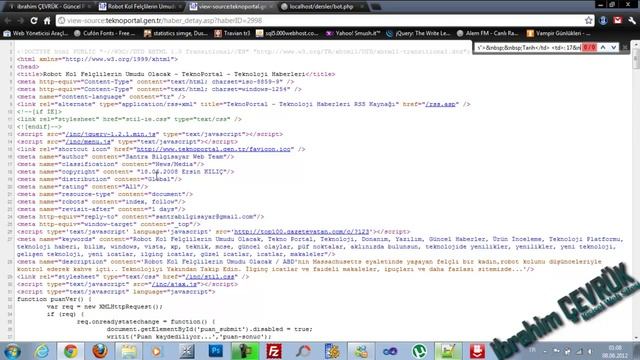Open Photoshop from taskbar
The height and width of the screenshot is (360, 640).
[216, 351]
